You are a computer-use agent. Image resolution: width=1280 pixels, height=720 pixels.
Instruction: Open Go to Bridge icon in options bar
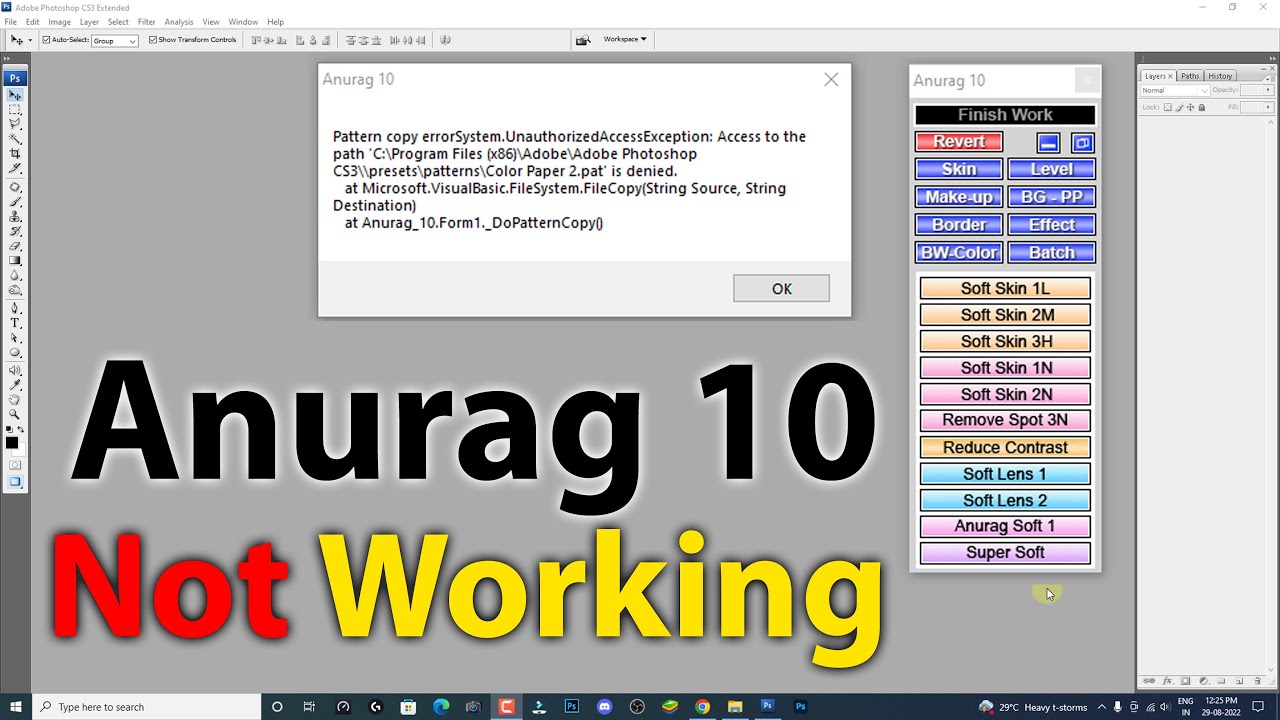pos(583,40)
